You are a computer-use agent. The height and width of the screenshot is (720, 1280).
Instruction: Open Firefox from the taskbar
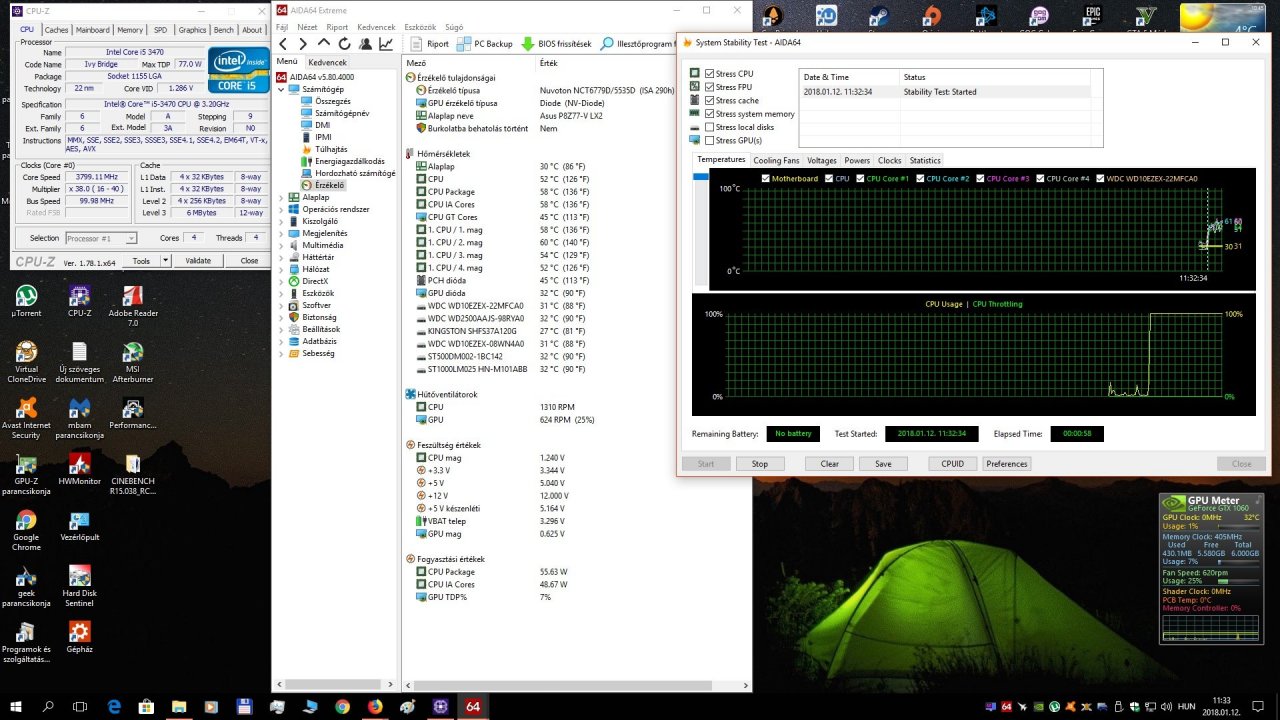click(x=375, y=706)
